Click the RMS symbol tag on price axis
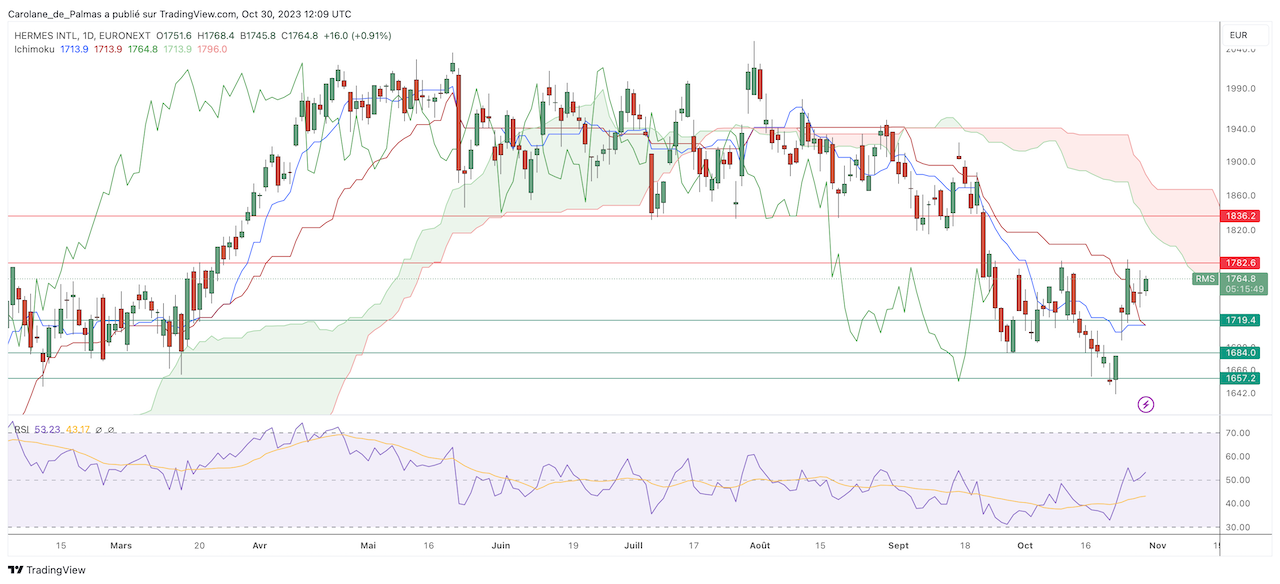1280x584 pixels. (x=1205, y=279)
